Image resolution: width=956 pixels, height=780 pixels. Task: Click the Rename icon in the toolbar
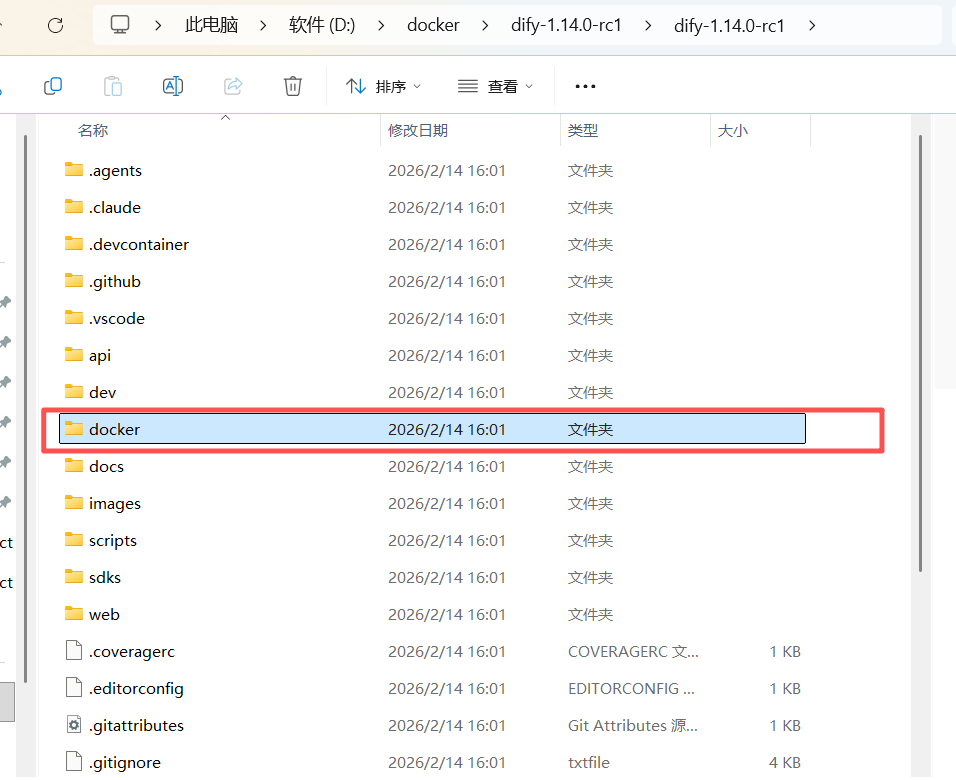173,86
